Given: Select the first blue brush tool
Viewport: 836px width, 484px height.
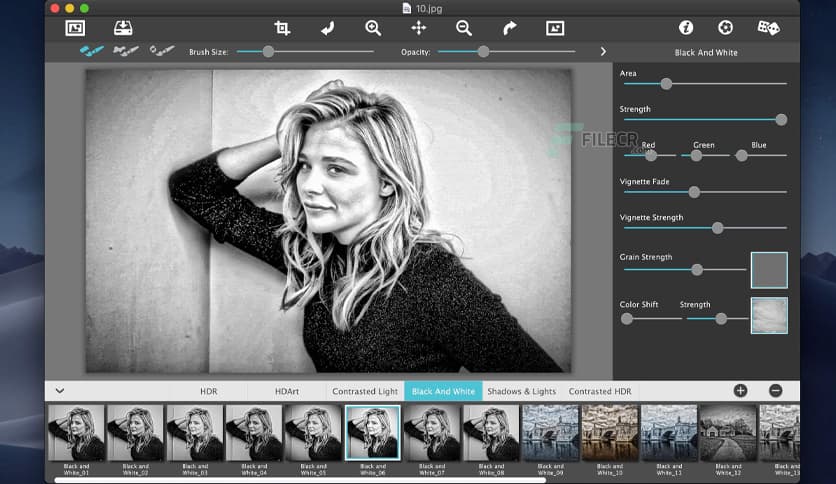Looking at the screenshot, I should [92, 51].
